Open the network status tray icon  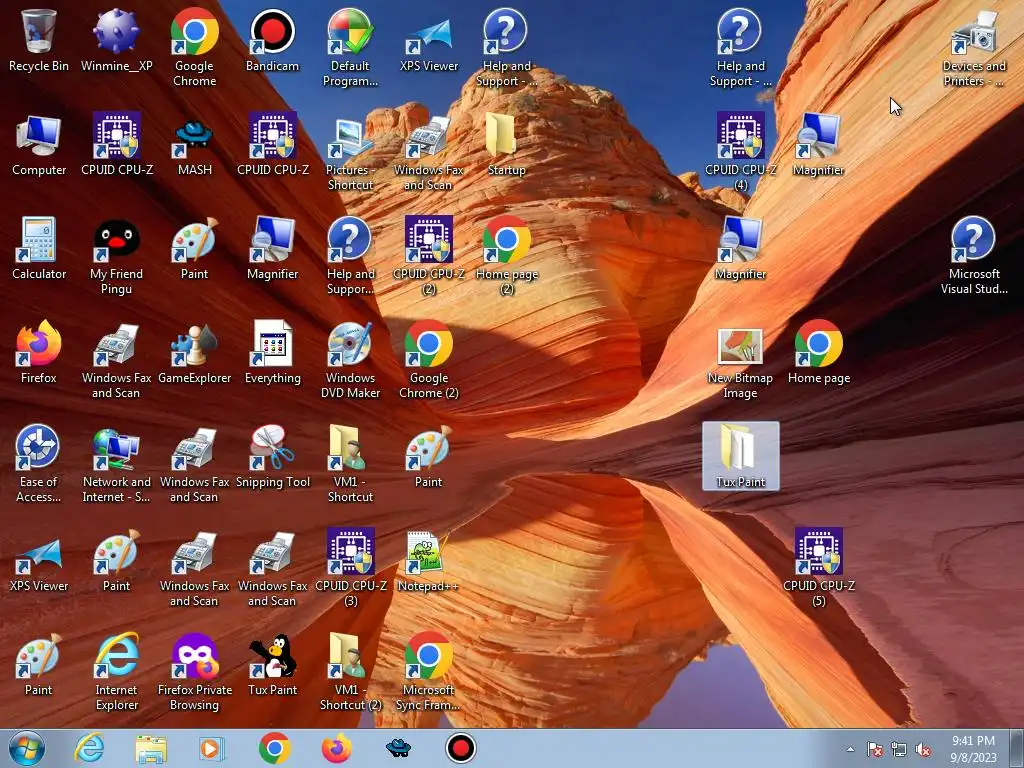(x=899, y=749)
